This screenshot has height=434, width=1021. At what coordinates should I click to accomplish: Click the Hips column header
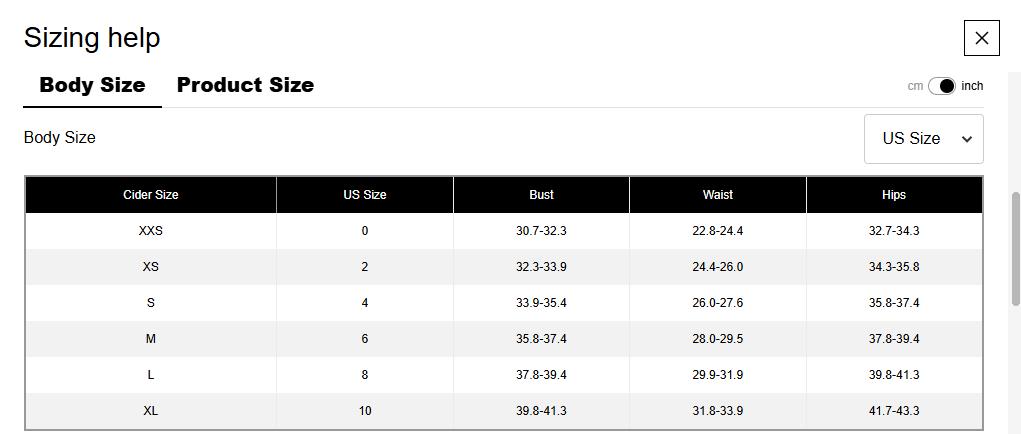tap(894, 195)
